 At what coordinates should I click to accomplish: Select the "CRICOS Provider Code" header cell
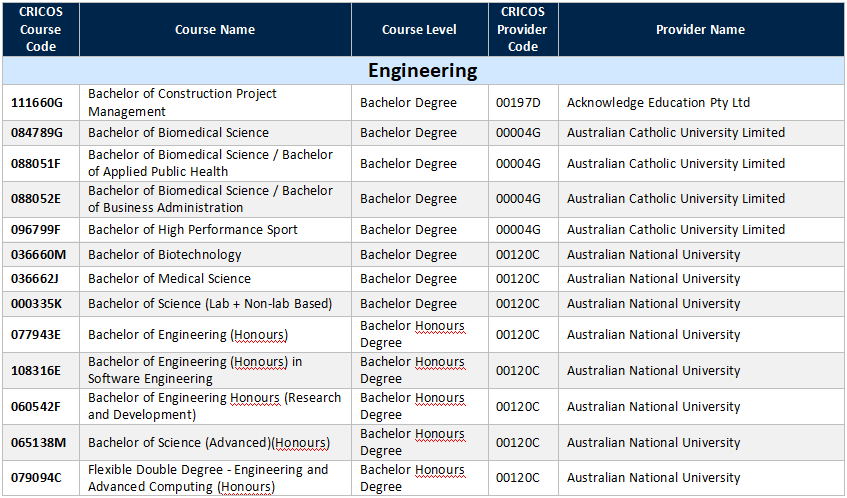tap(523, 30)
